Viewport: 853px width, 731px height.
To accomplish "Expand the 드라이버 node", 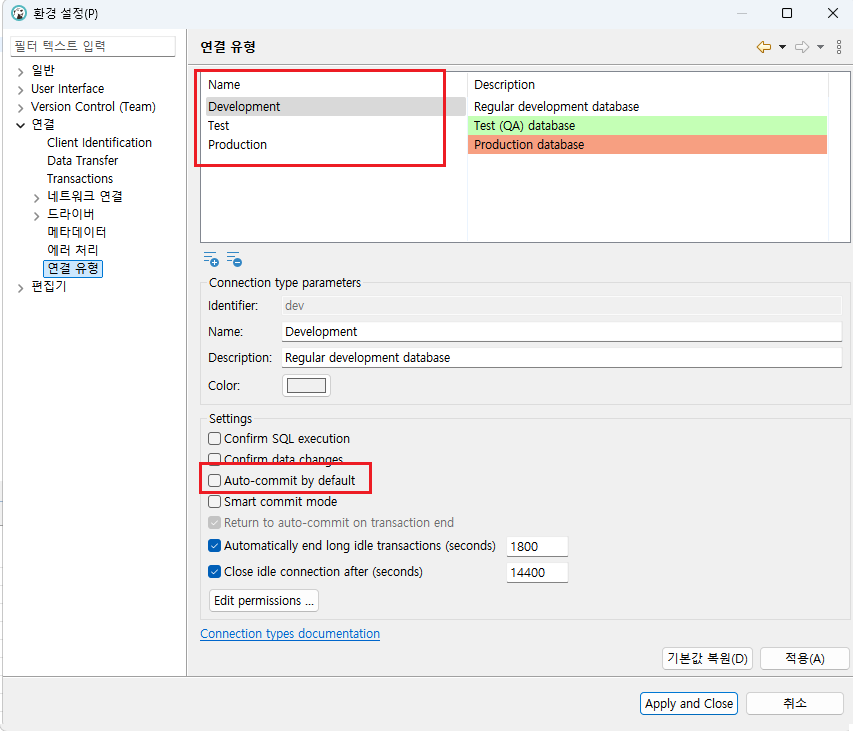I will click(x=36, y=216).
